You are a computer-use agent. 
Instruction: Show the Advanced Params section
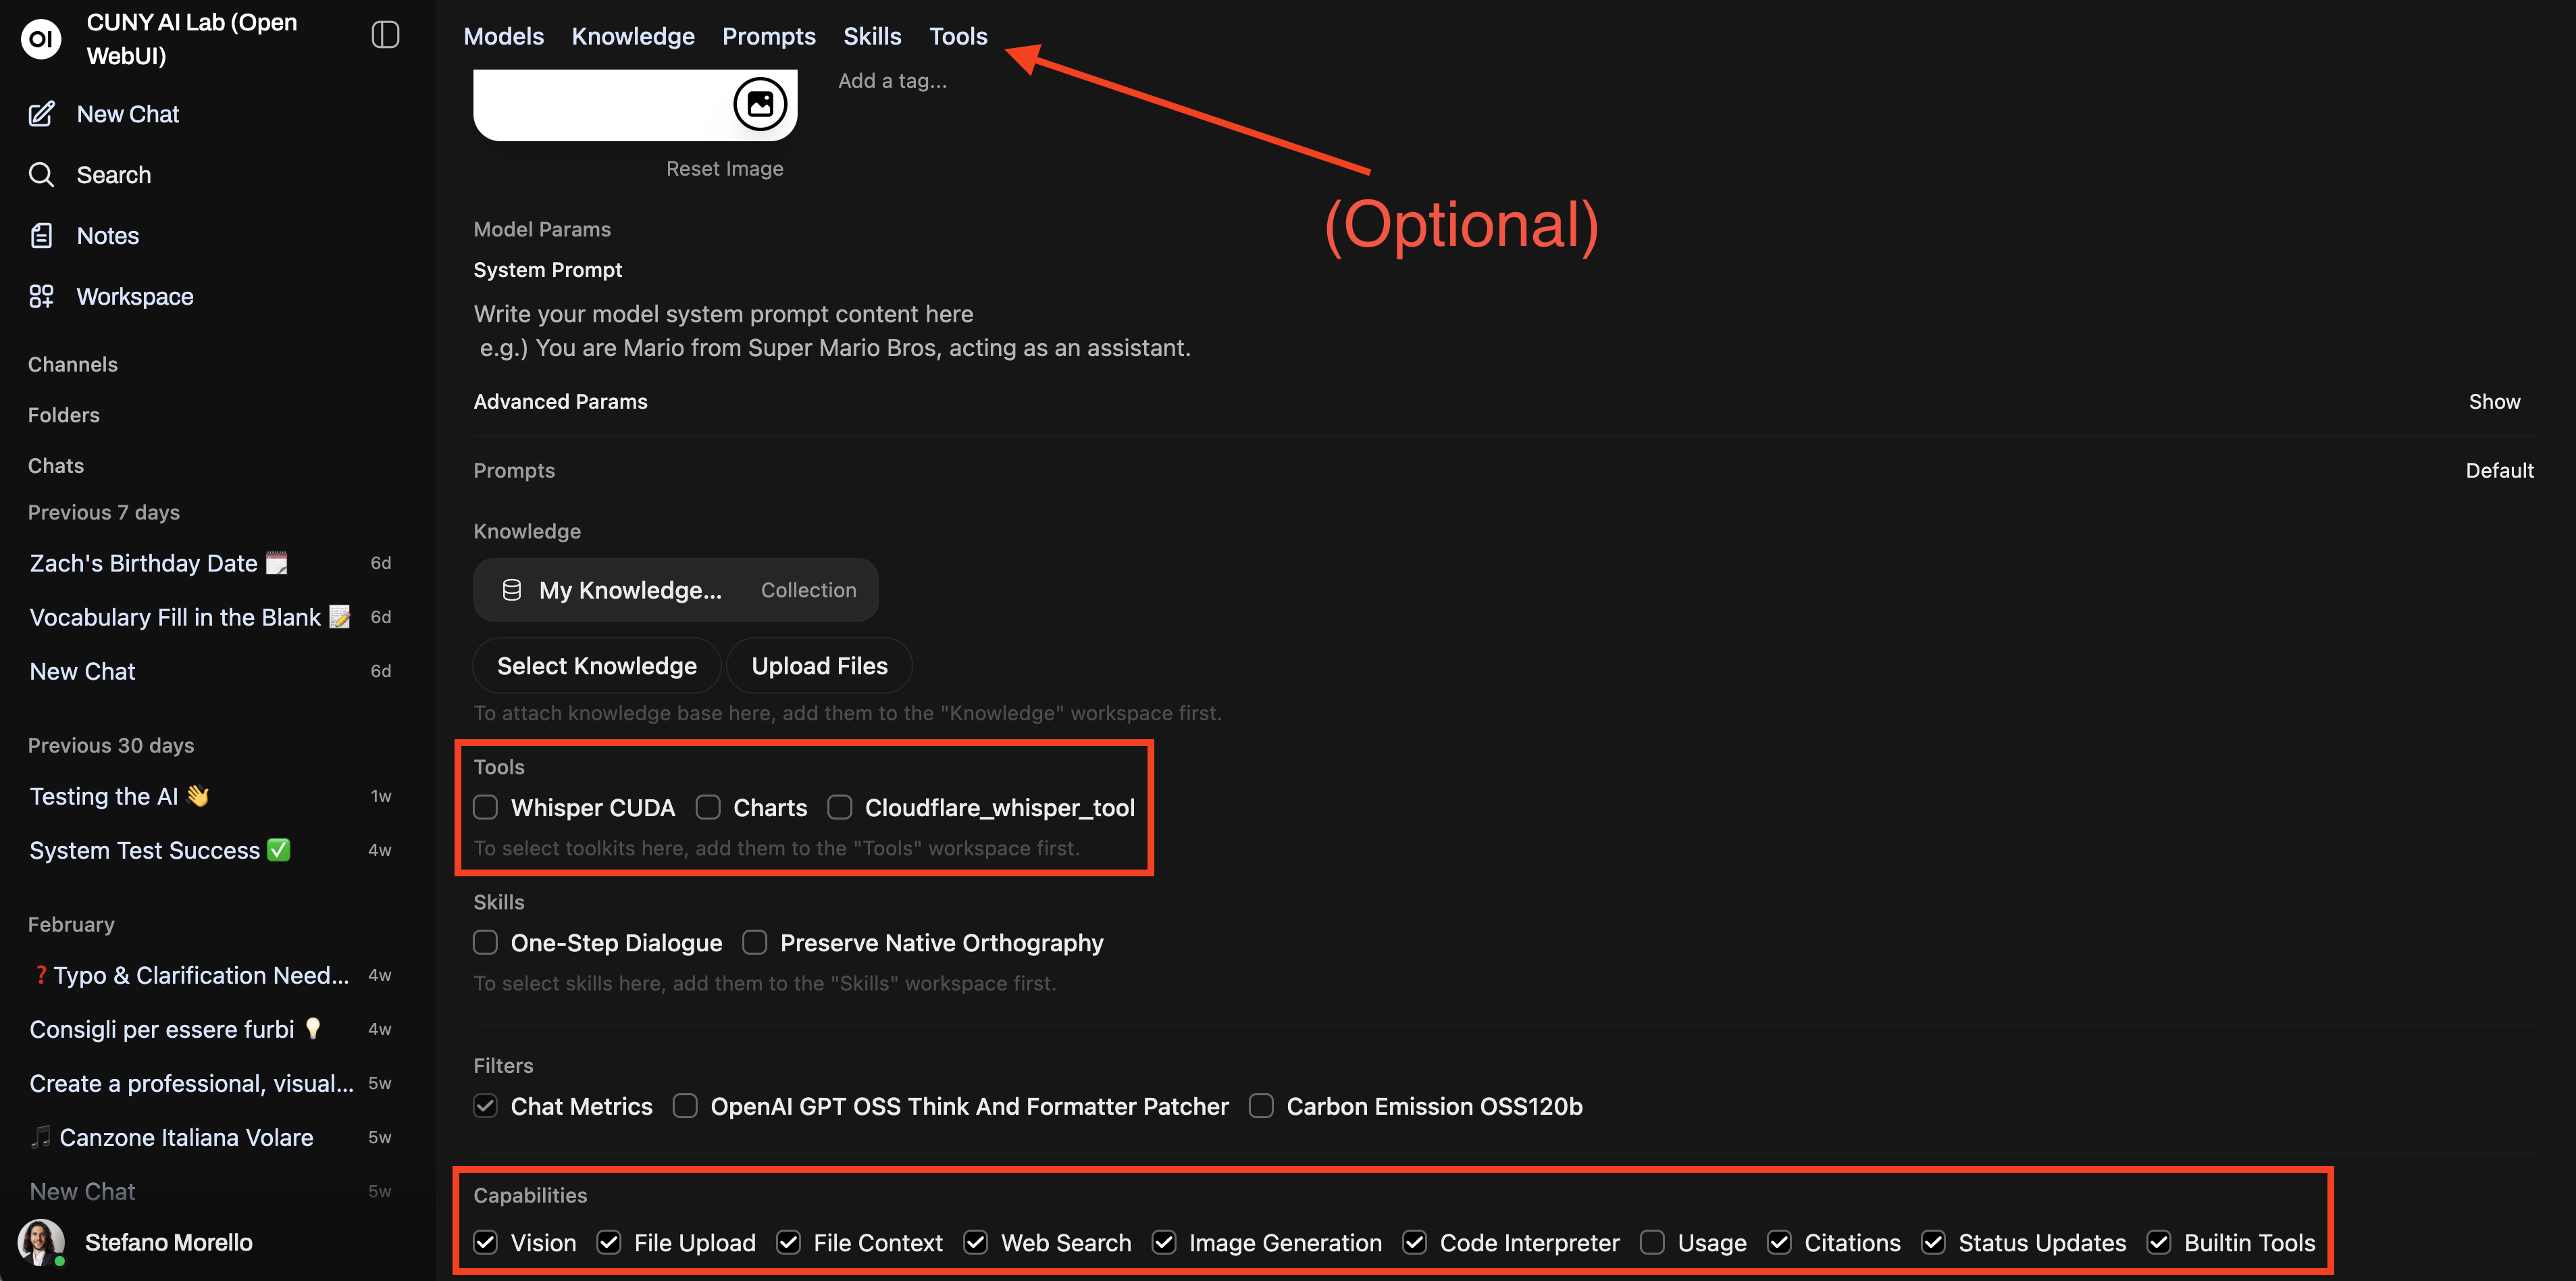[x=2494, y=401]
